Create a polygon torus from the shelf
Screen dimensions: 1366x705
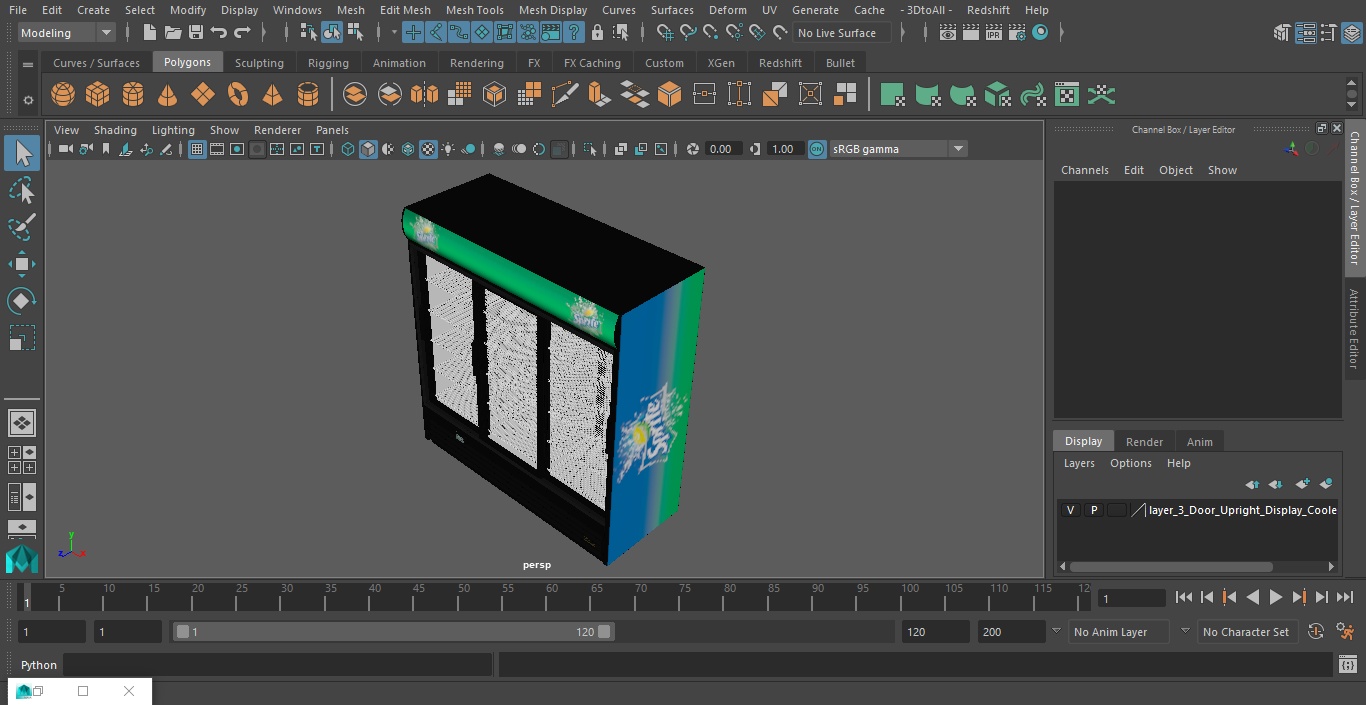point(237,95)
